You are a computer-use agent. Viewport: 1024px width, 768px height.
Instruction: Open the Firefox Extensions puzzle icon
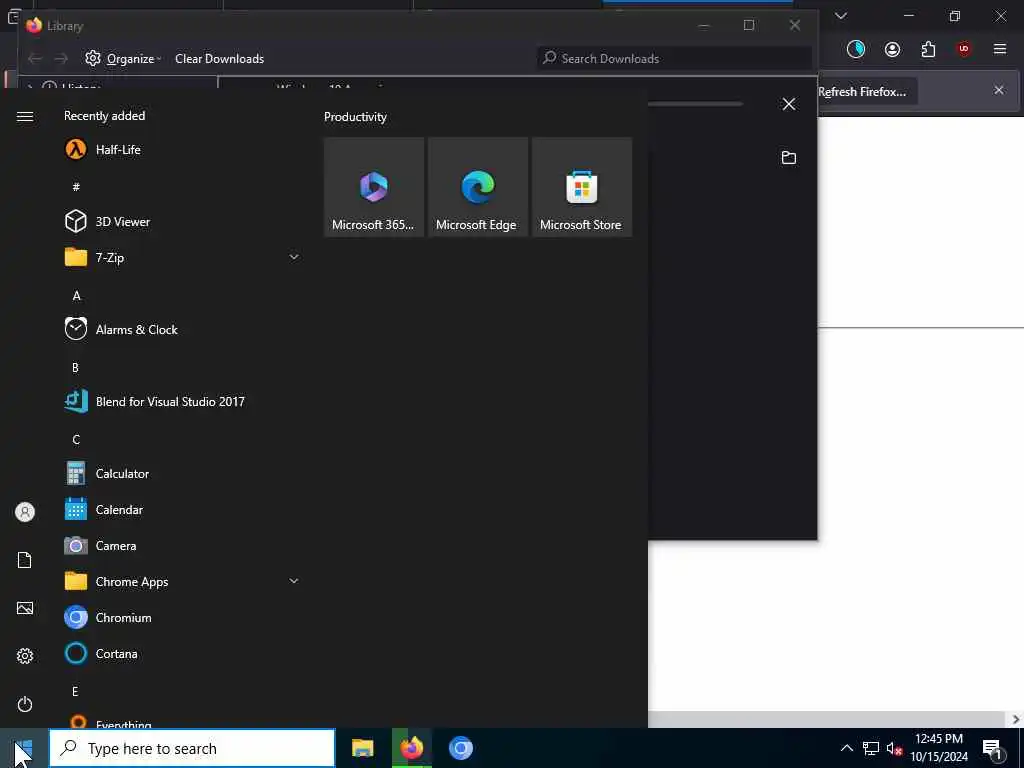pos(928,49)
